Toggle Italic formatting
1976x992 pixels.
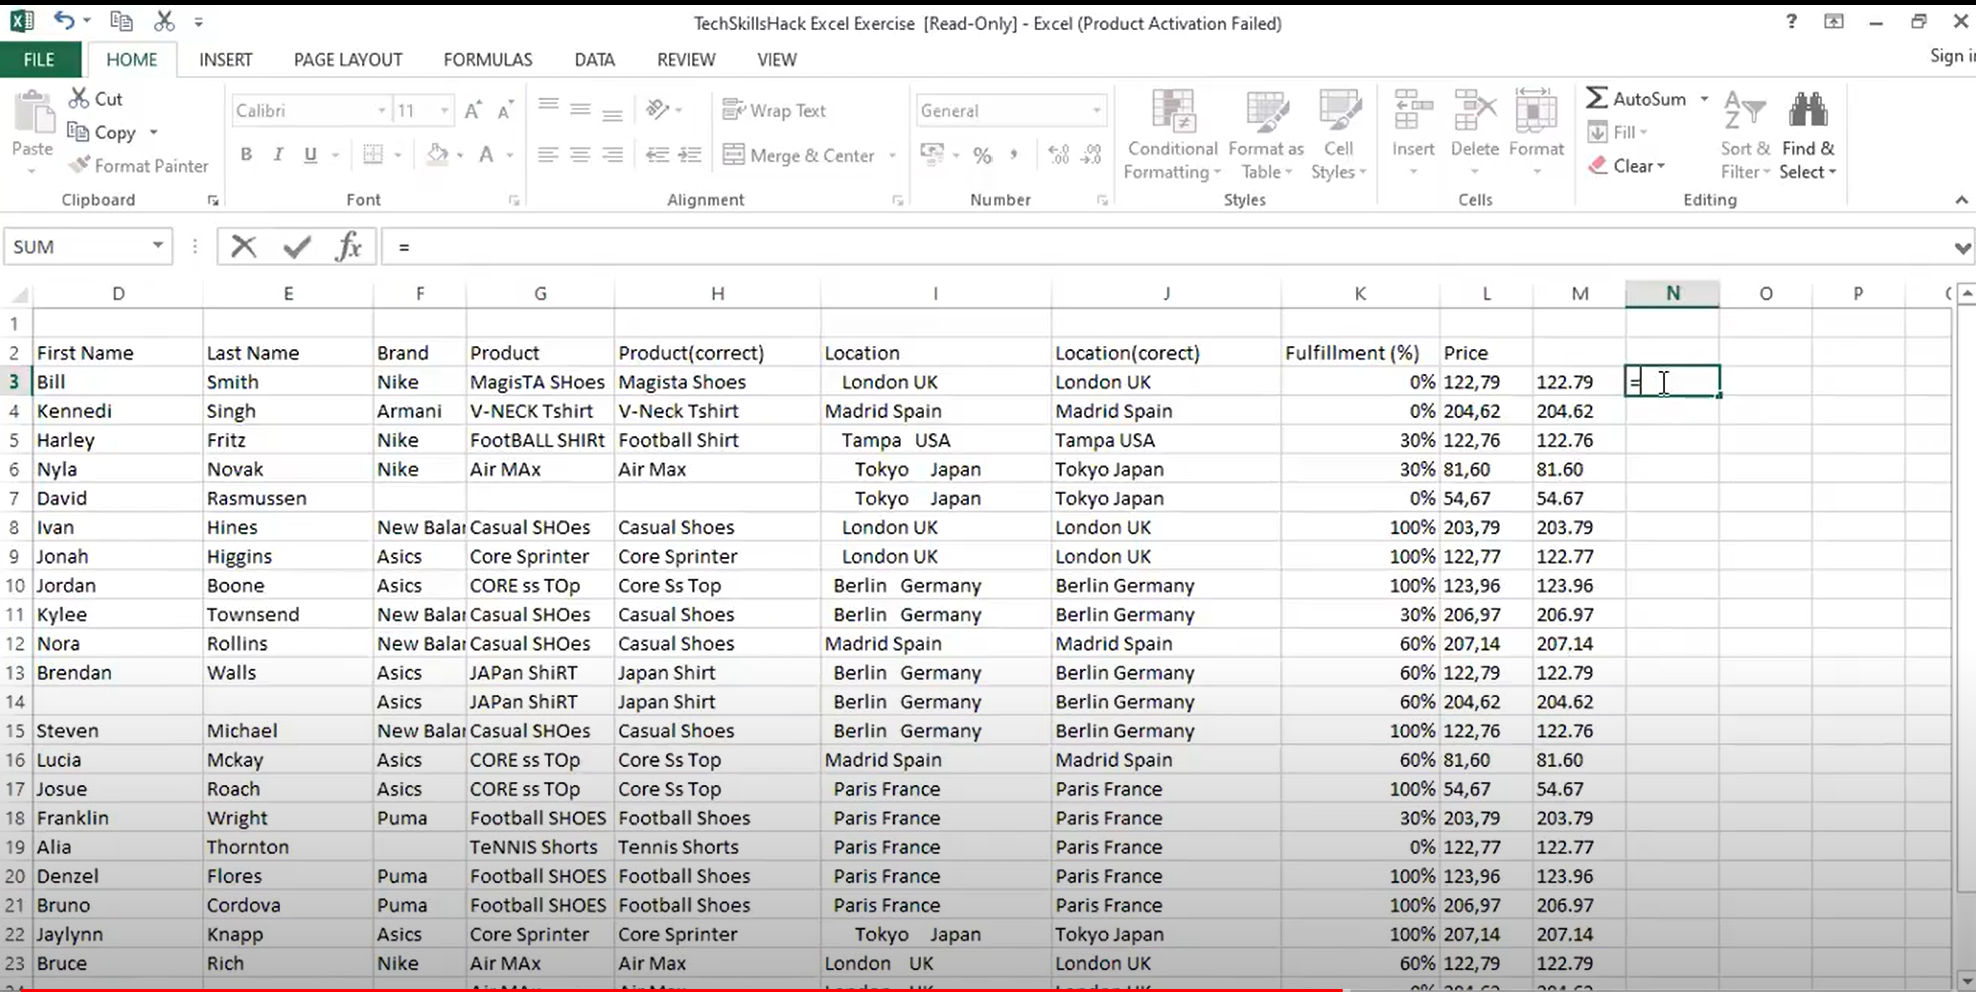point(278,154)
